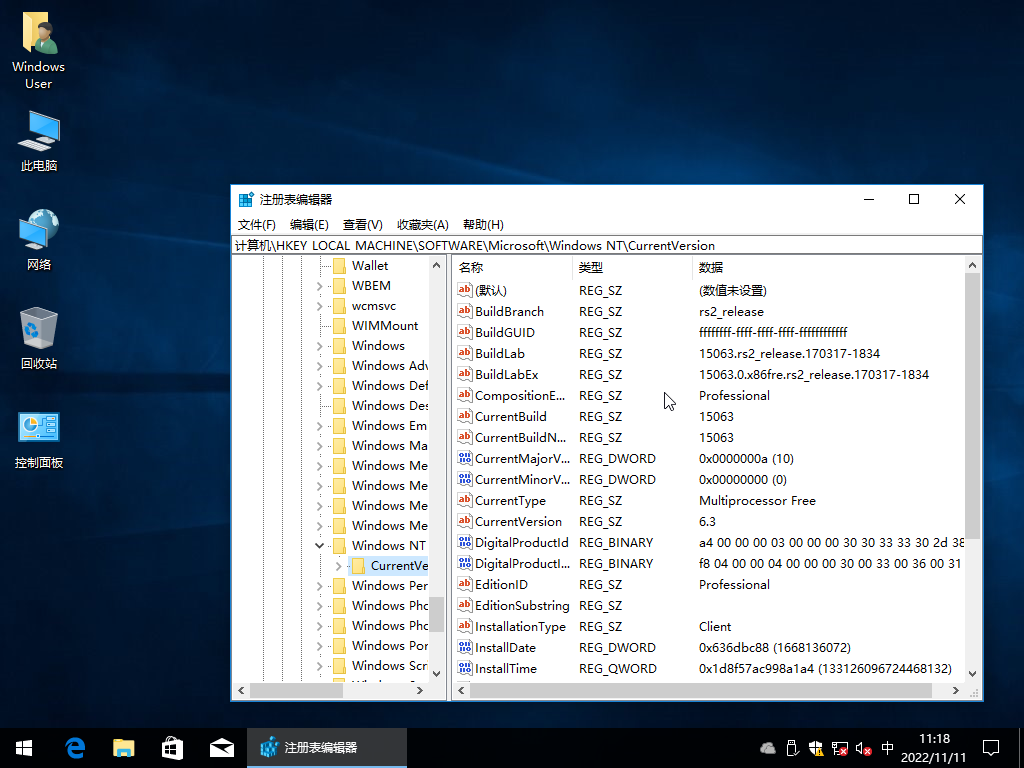
Task: Open the 查看(V) menu
Action: click(x=362, y=225)
